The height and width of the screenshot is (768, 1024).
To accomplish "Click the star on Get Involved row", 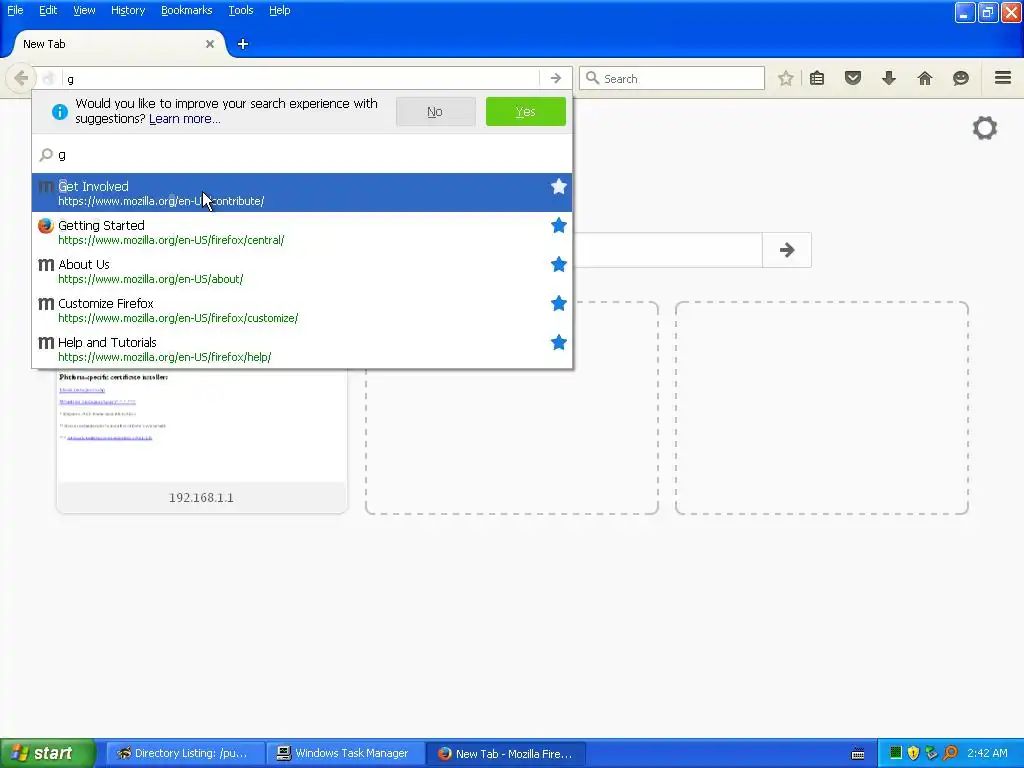I will point(558,187).
